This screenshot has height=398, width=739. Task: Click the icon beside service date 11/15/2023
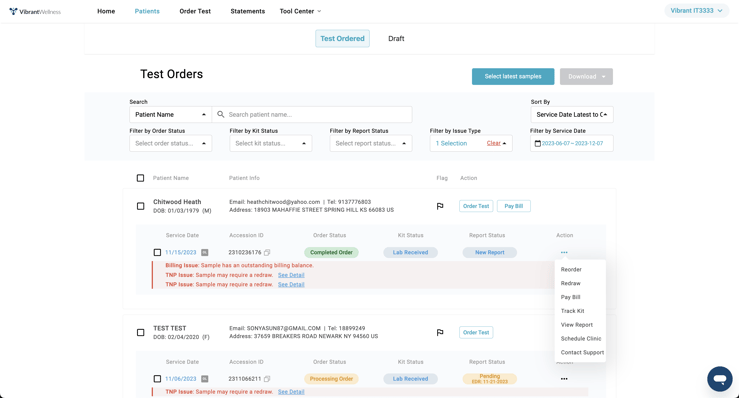pyautogui.click(x=205, y=252)
